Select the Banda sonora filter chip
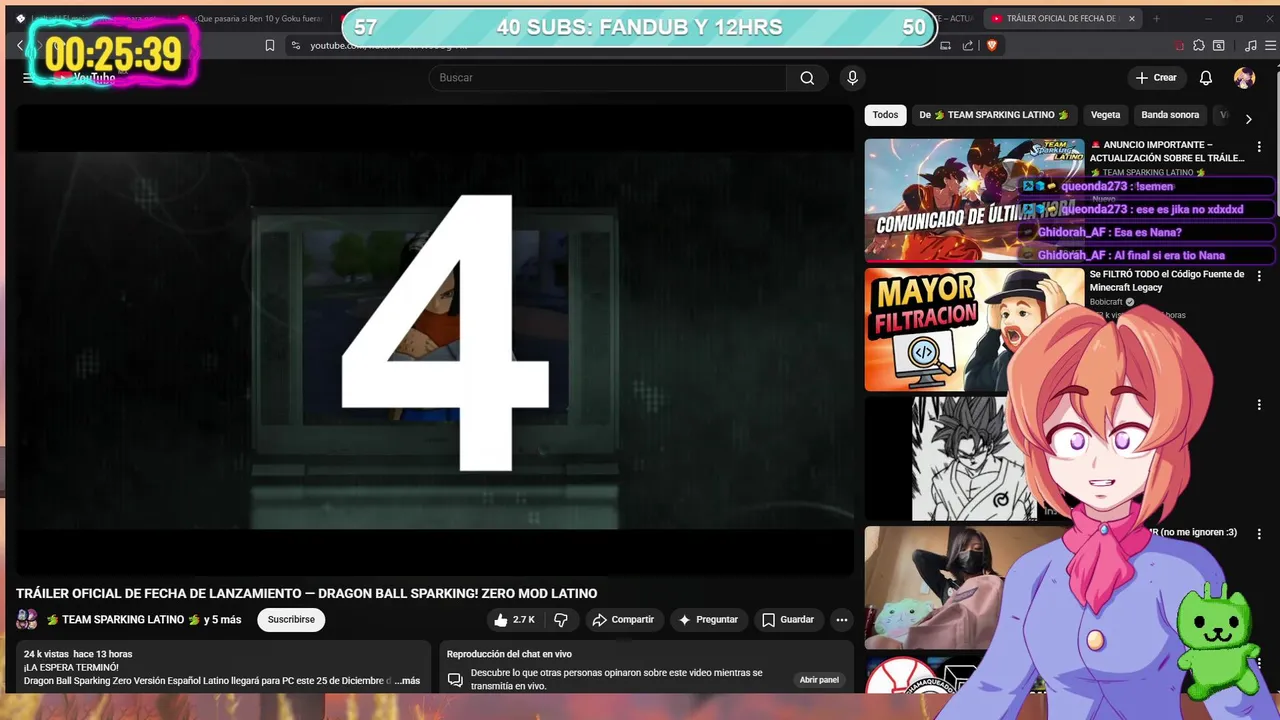The height and width of the screenshot is (720, 1280). [1170, 115]
